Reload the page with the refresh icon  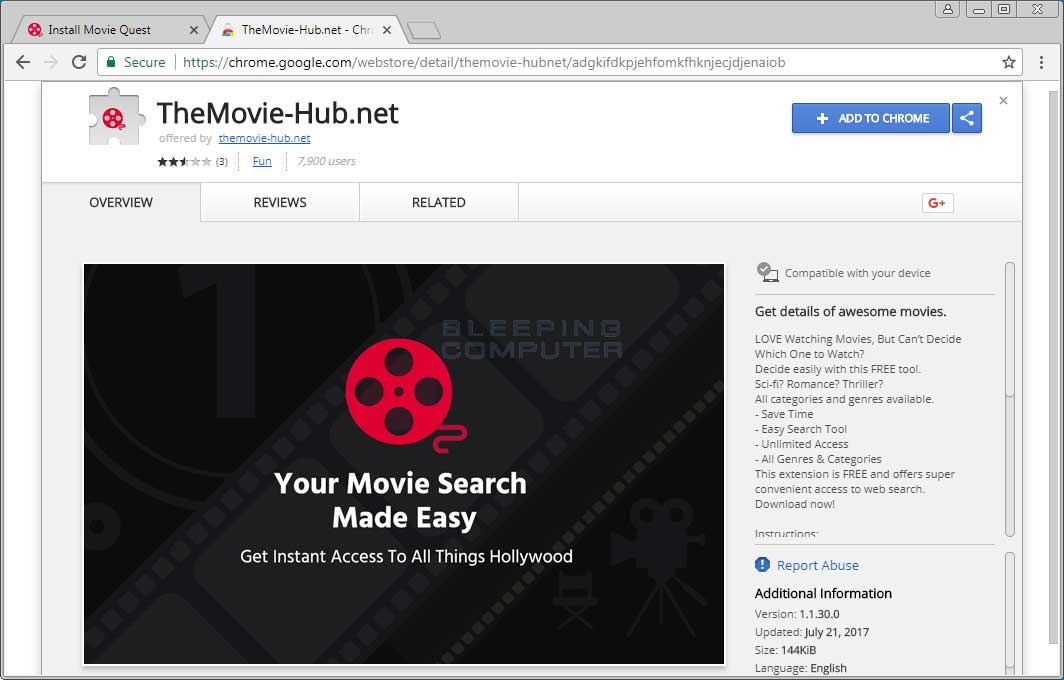(x=79, y=62)
